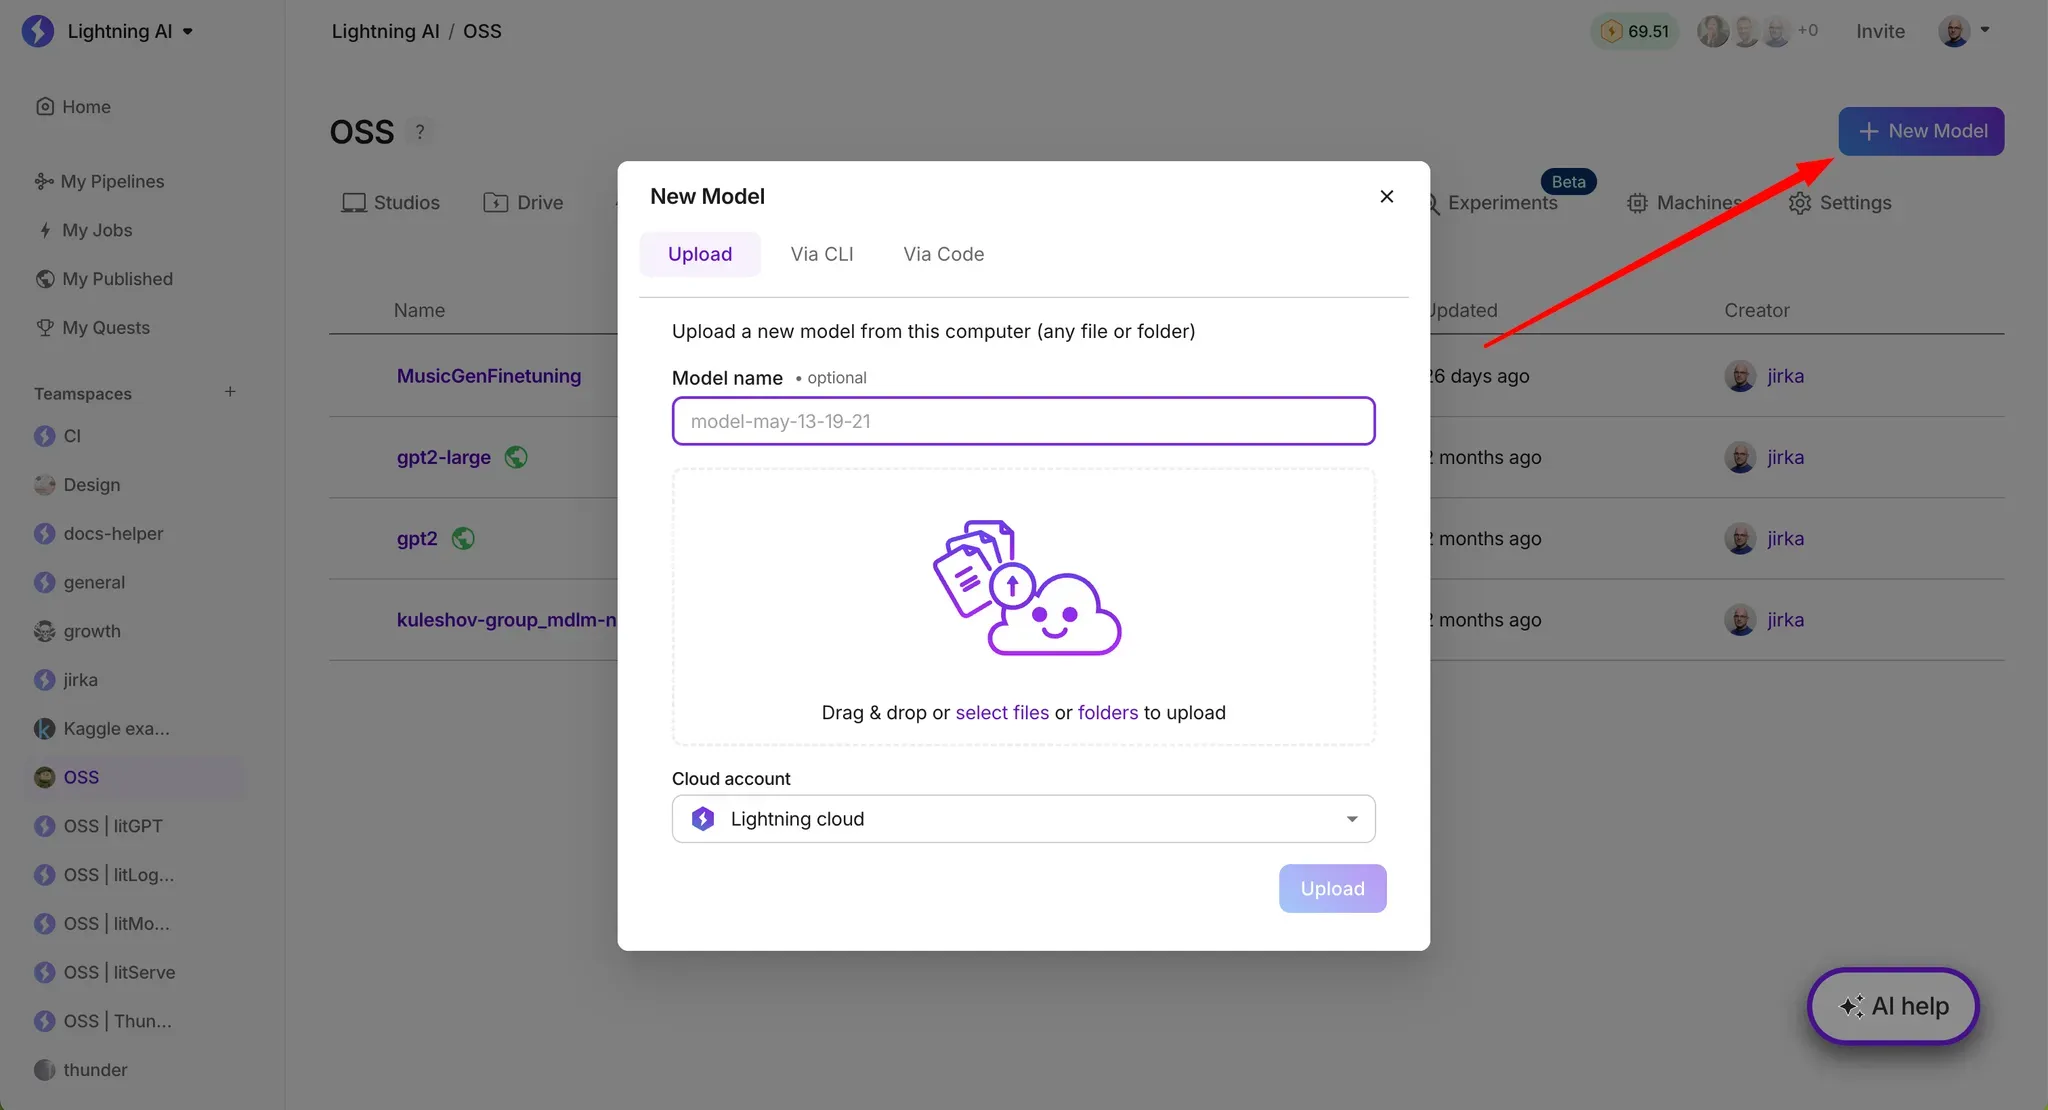Open the user profile avatar menu
Screen dimensions: 2048x1110
(x=1964, y=31)
